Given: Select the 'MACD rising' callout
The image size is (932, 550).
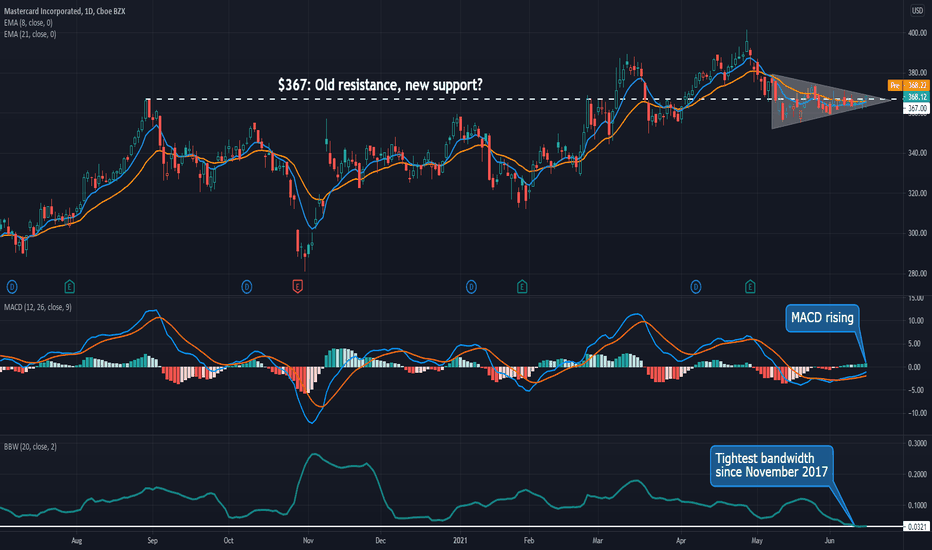Looking at the screenshot, I should (822, 318).
